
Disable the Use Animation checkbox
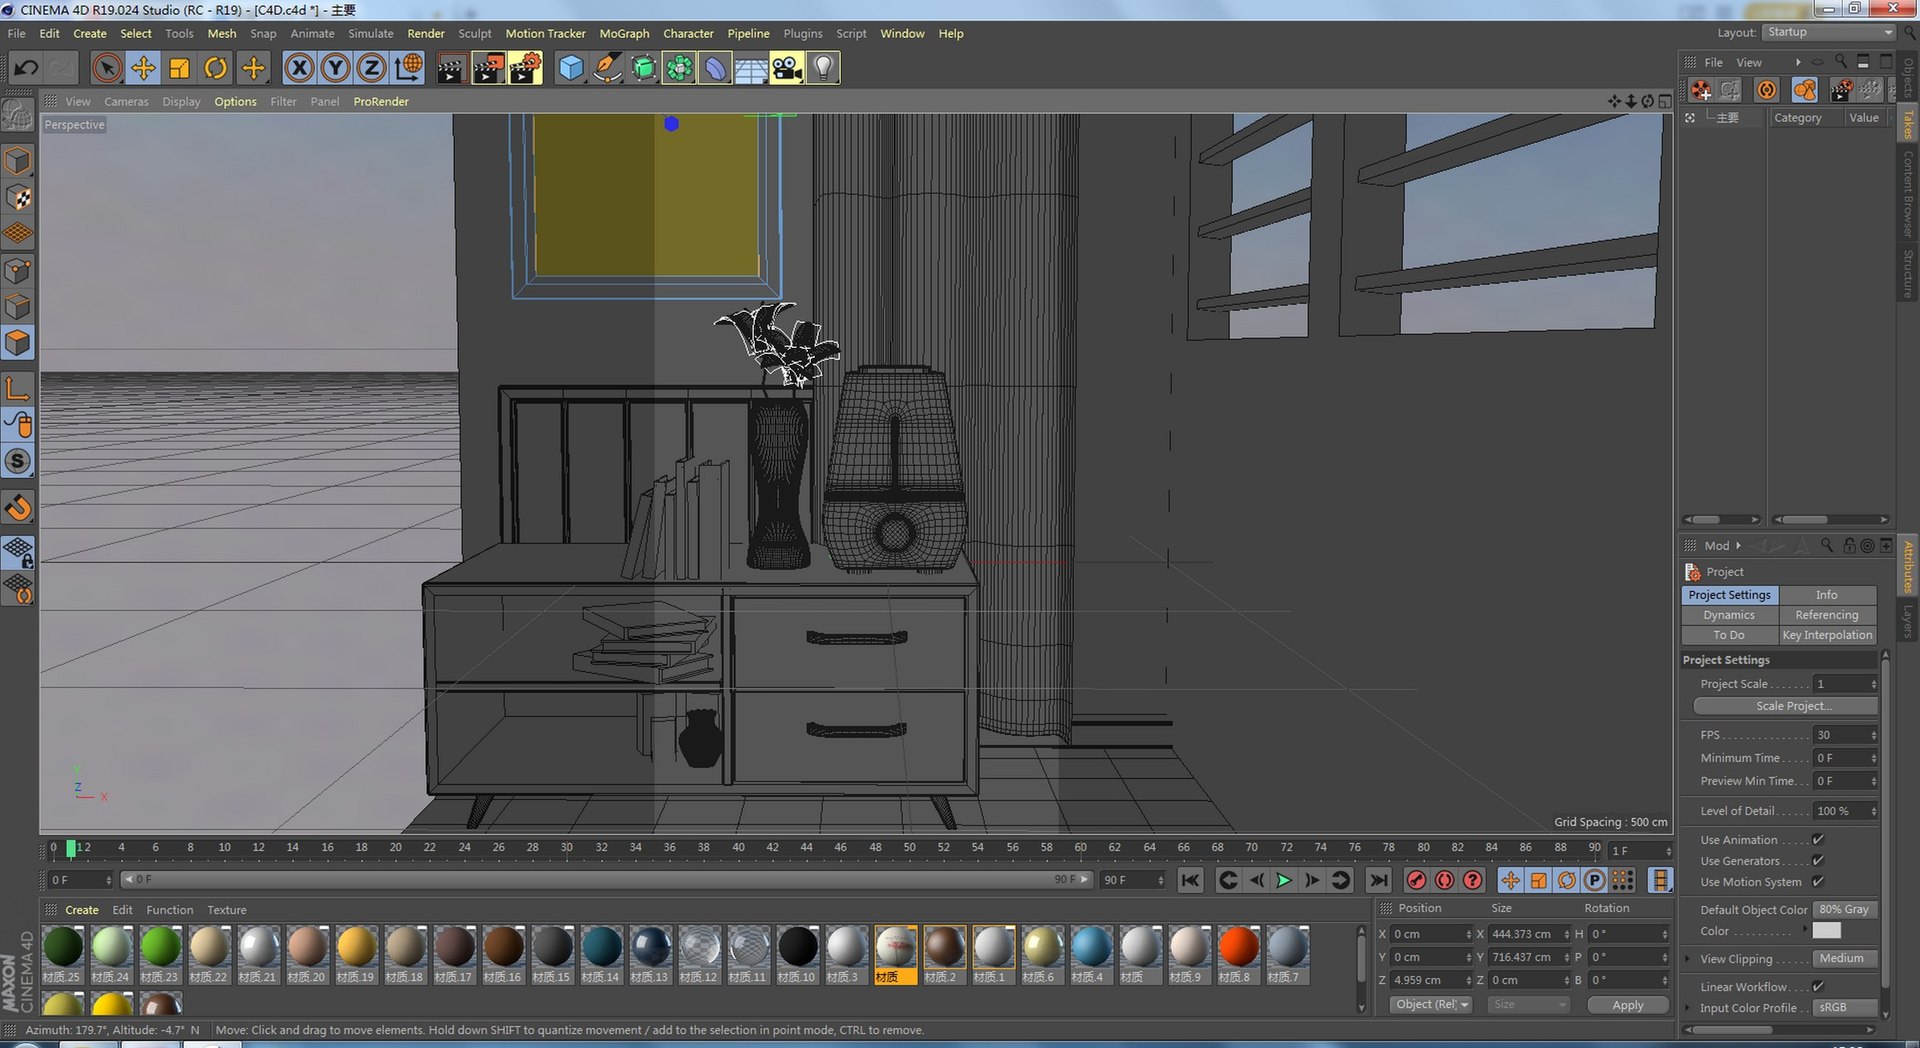1818,840
